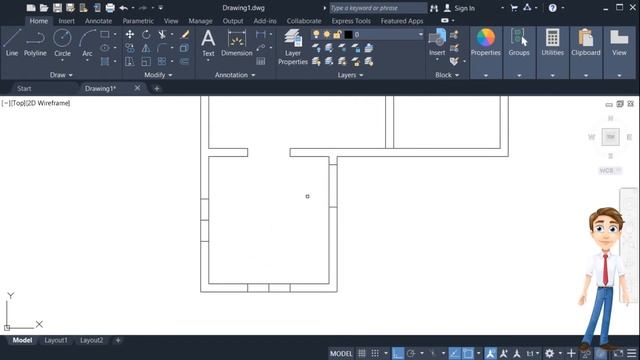This screenshot has height=360, width=640.
Task: Open the Manage ribbon tab
Action: [x=200, y=21]
